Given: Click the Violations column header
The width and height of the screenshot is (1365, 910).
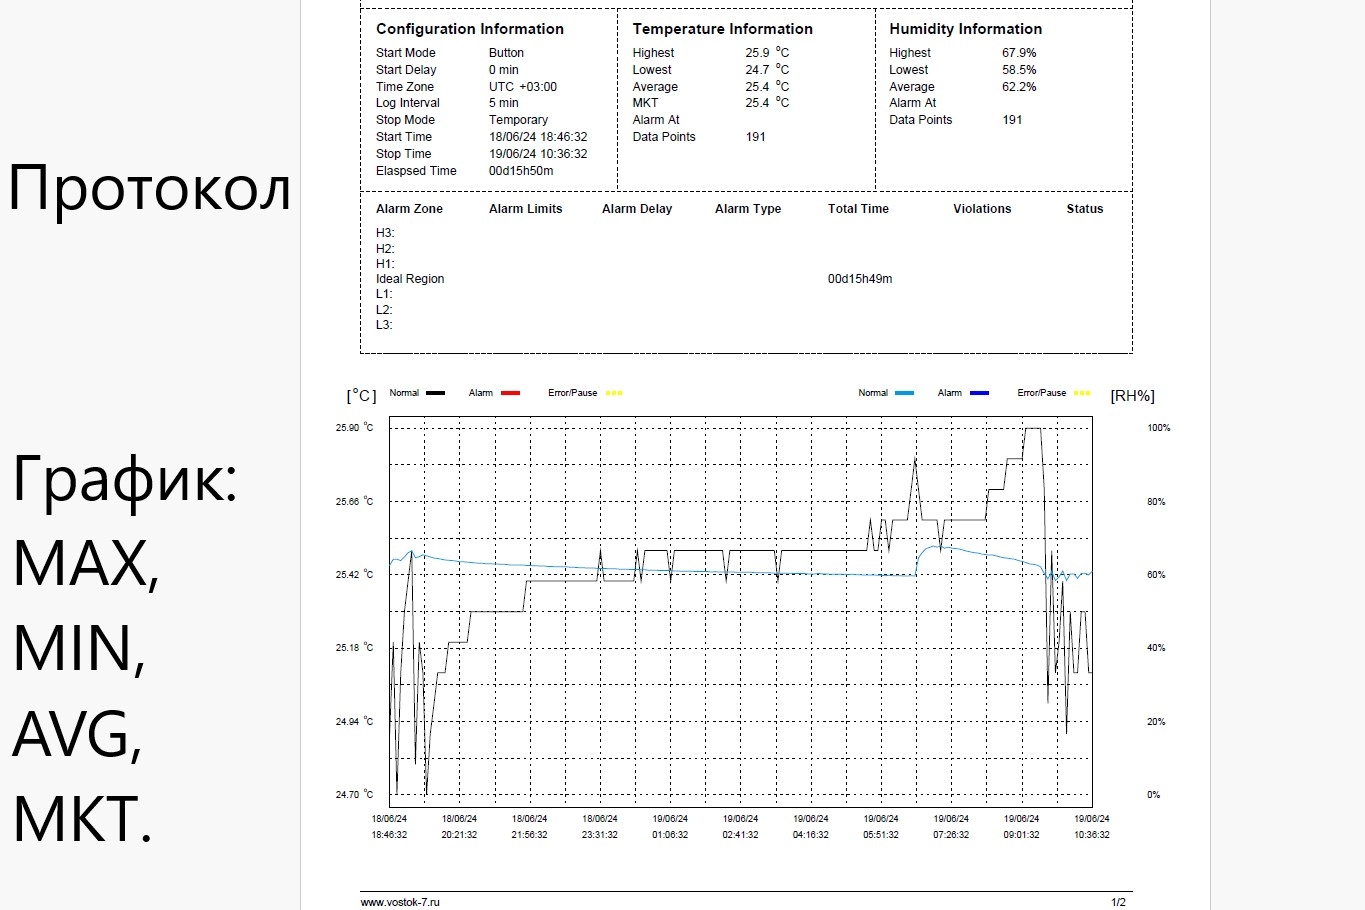Looking at the screenshot, I should point(982,209).
